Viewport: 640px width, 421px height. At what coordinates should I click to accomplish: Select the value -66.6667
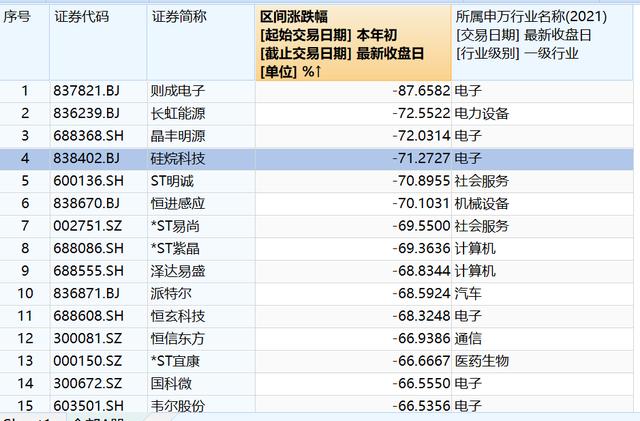click(421, 361)
